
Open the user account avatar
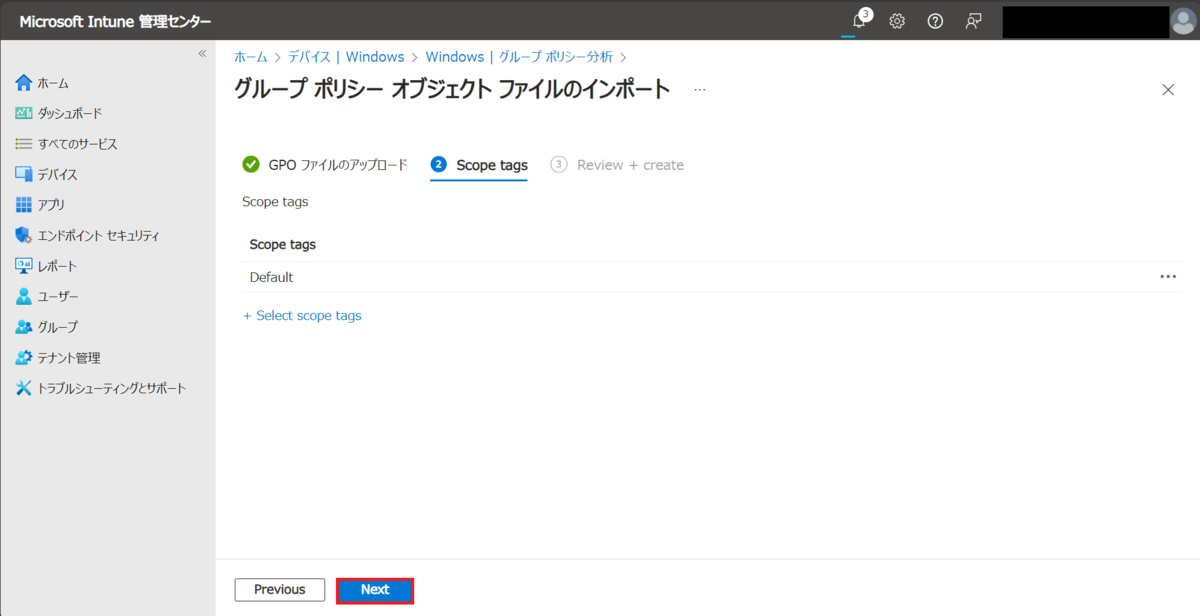point(1183,21)
